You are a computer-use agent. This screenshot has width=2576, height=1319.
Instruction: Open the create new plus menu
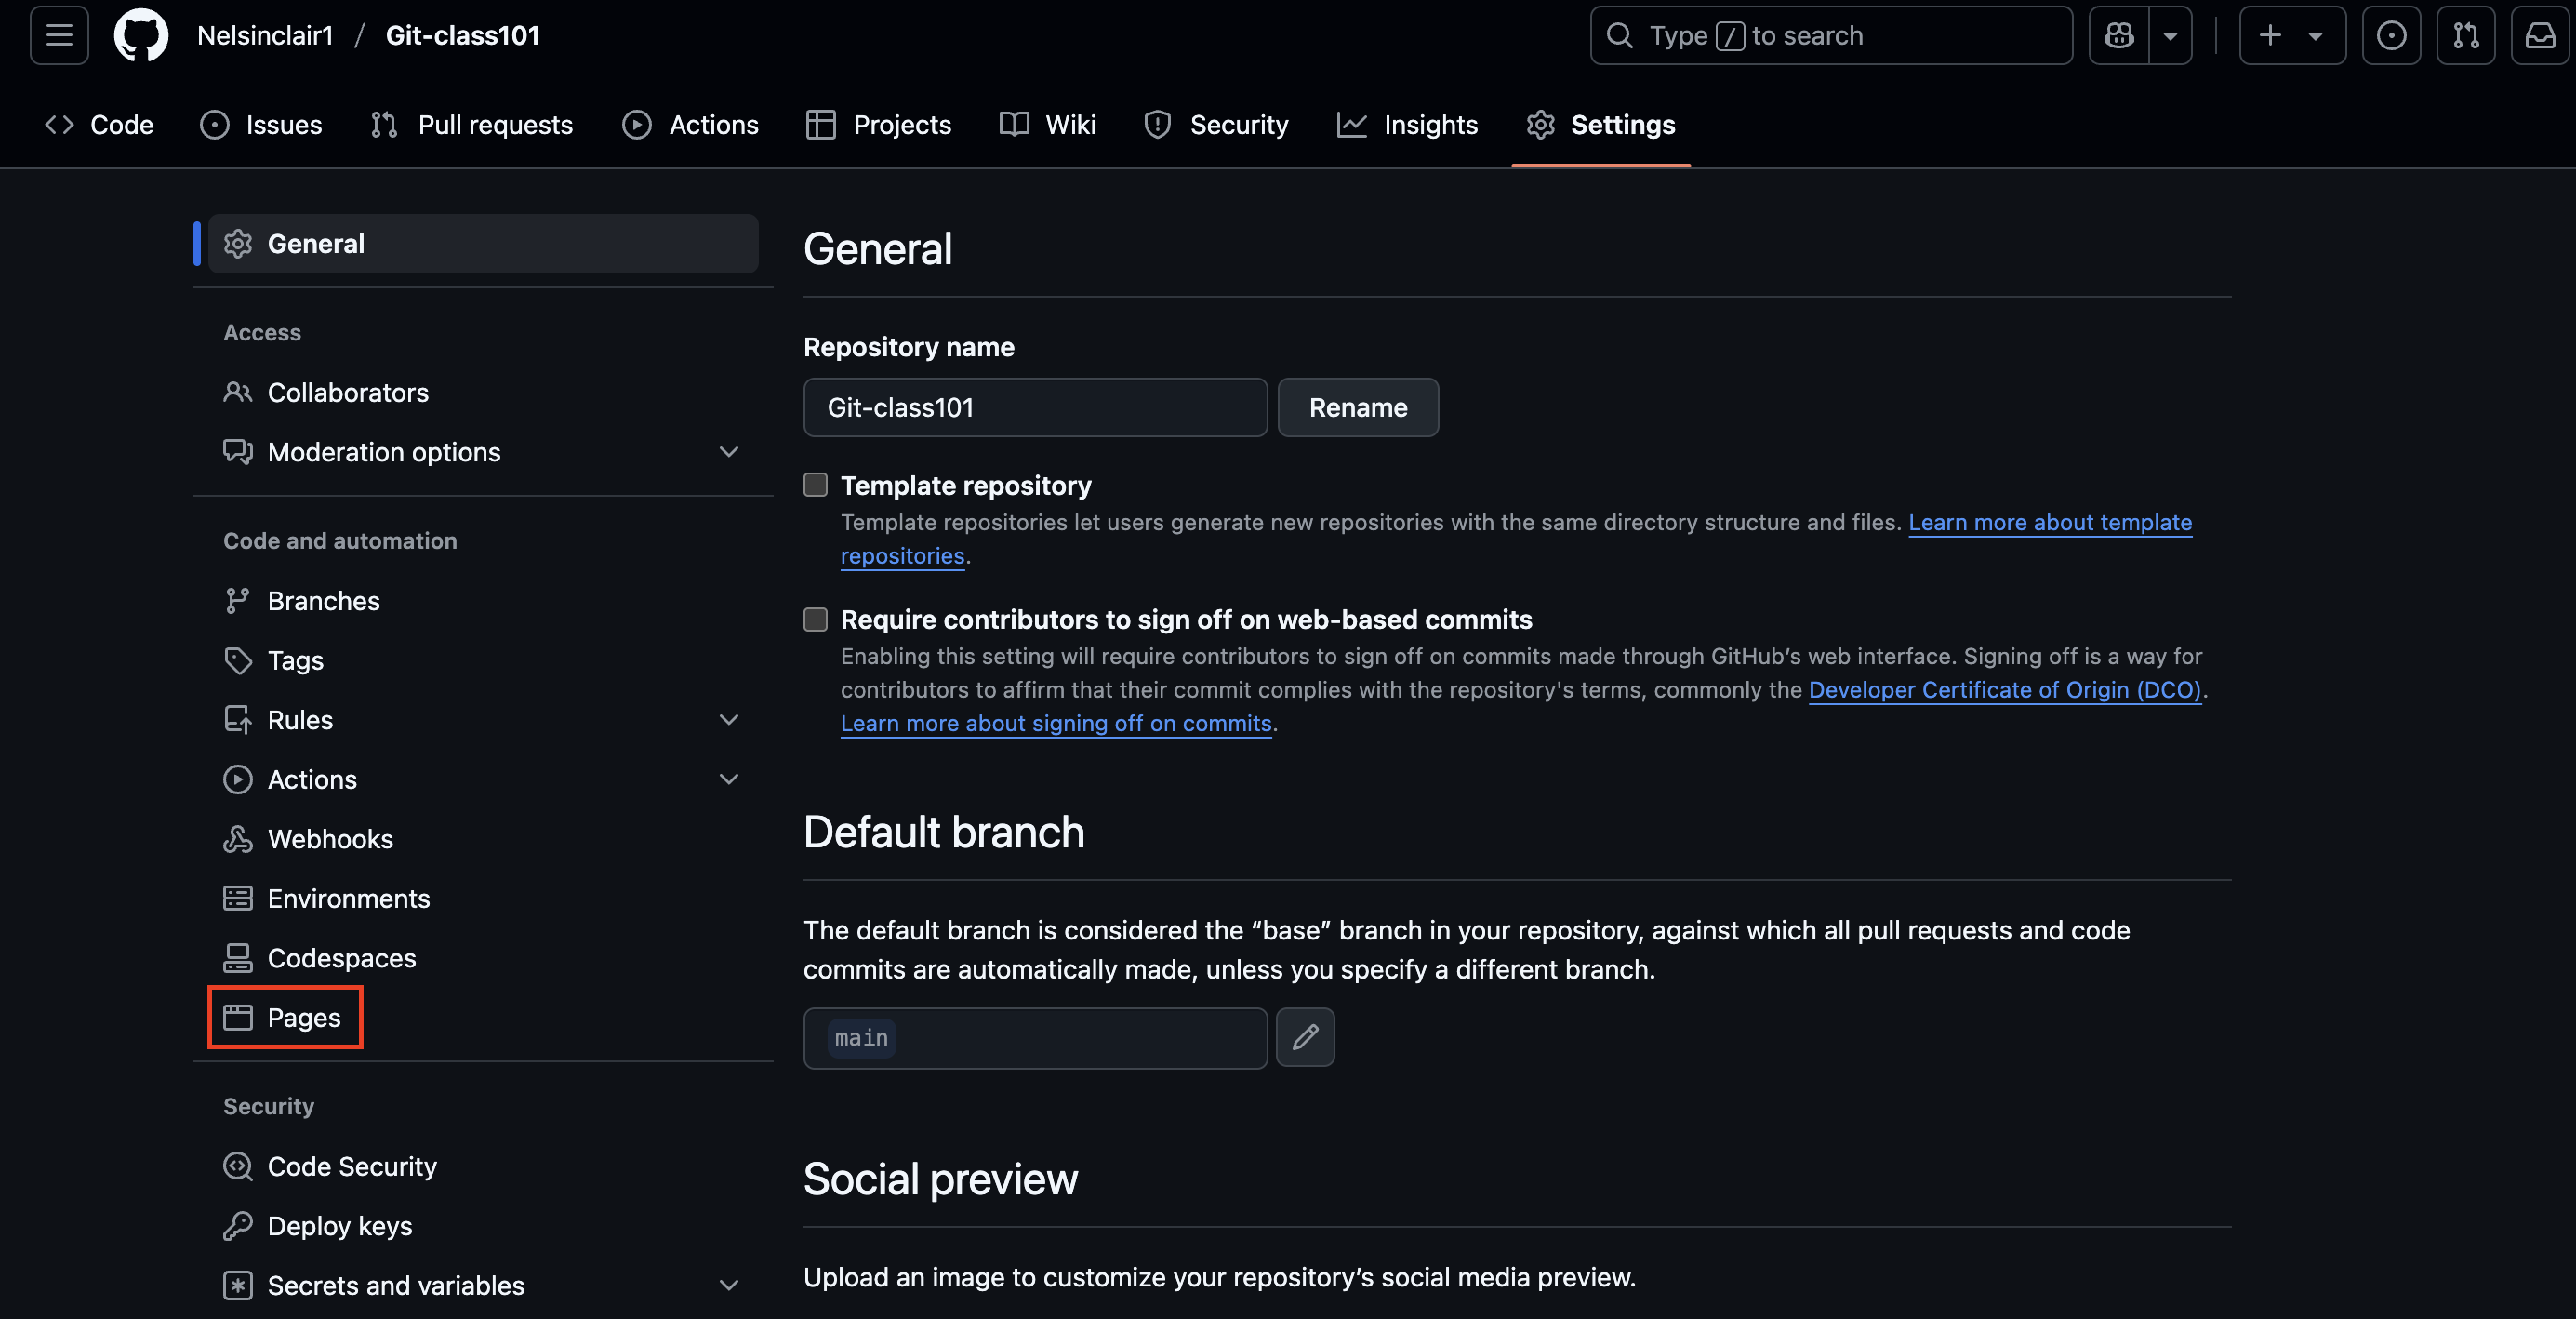tap(2292, 36)
